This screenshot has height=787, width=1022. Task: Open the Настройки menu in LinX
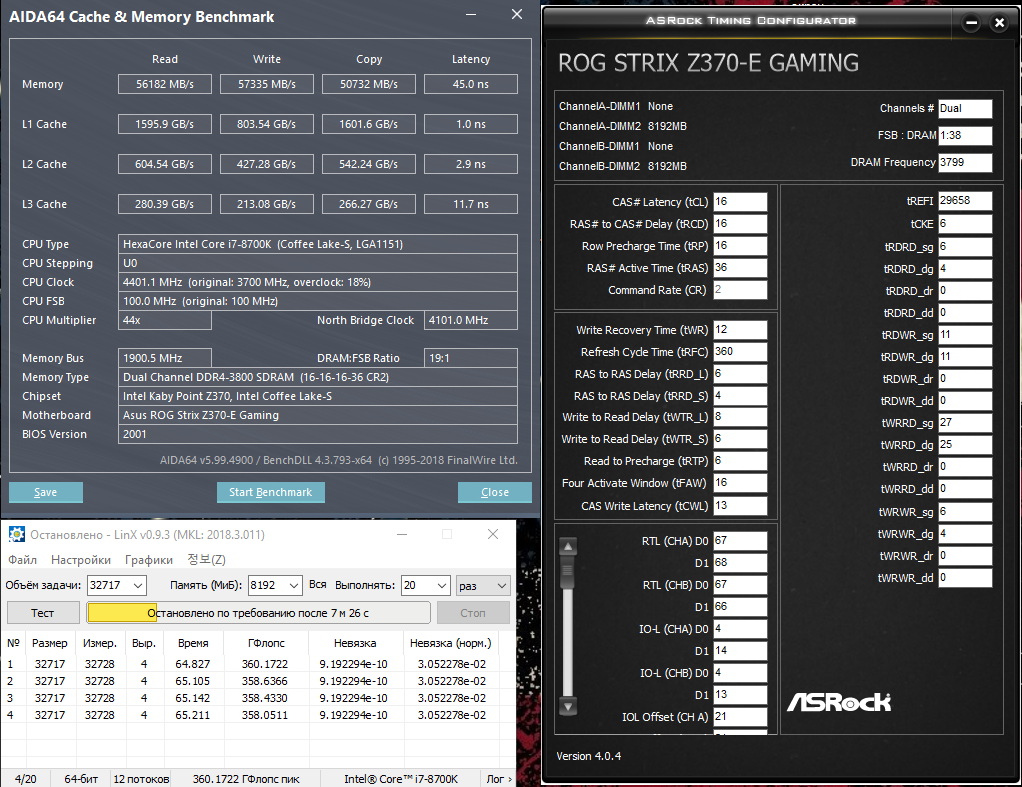pyautogui.click(x=81, y=559)
